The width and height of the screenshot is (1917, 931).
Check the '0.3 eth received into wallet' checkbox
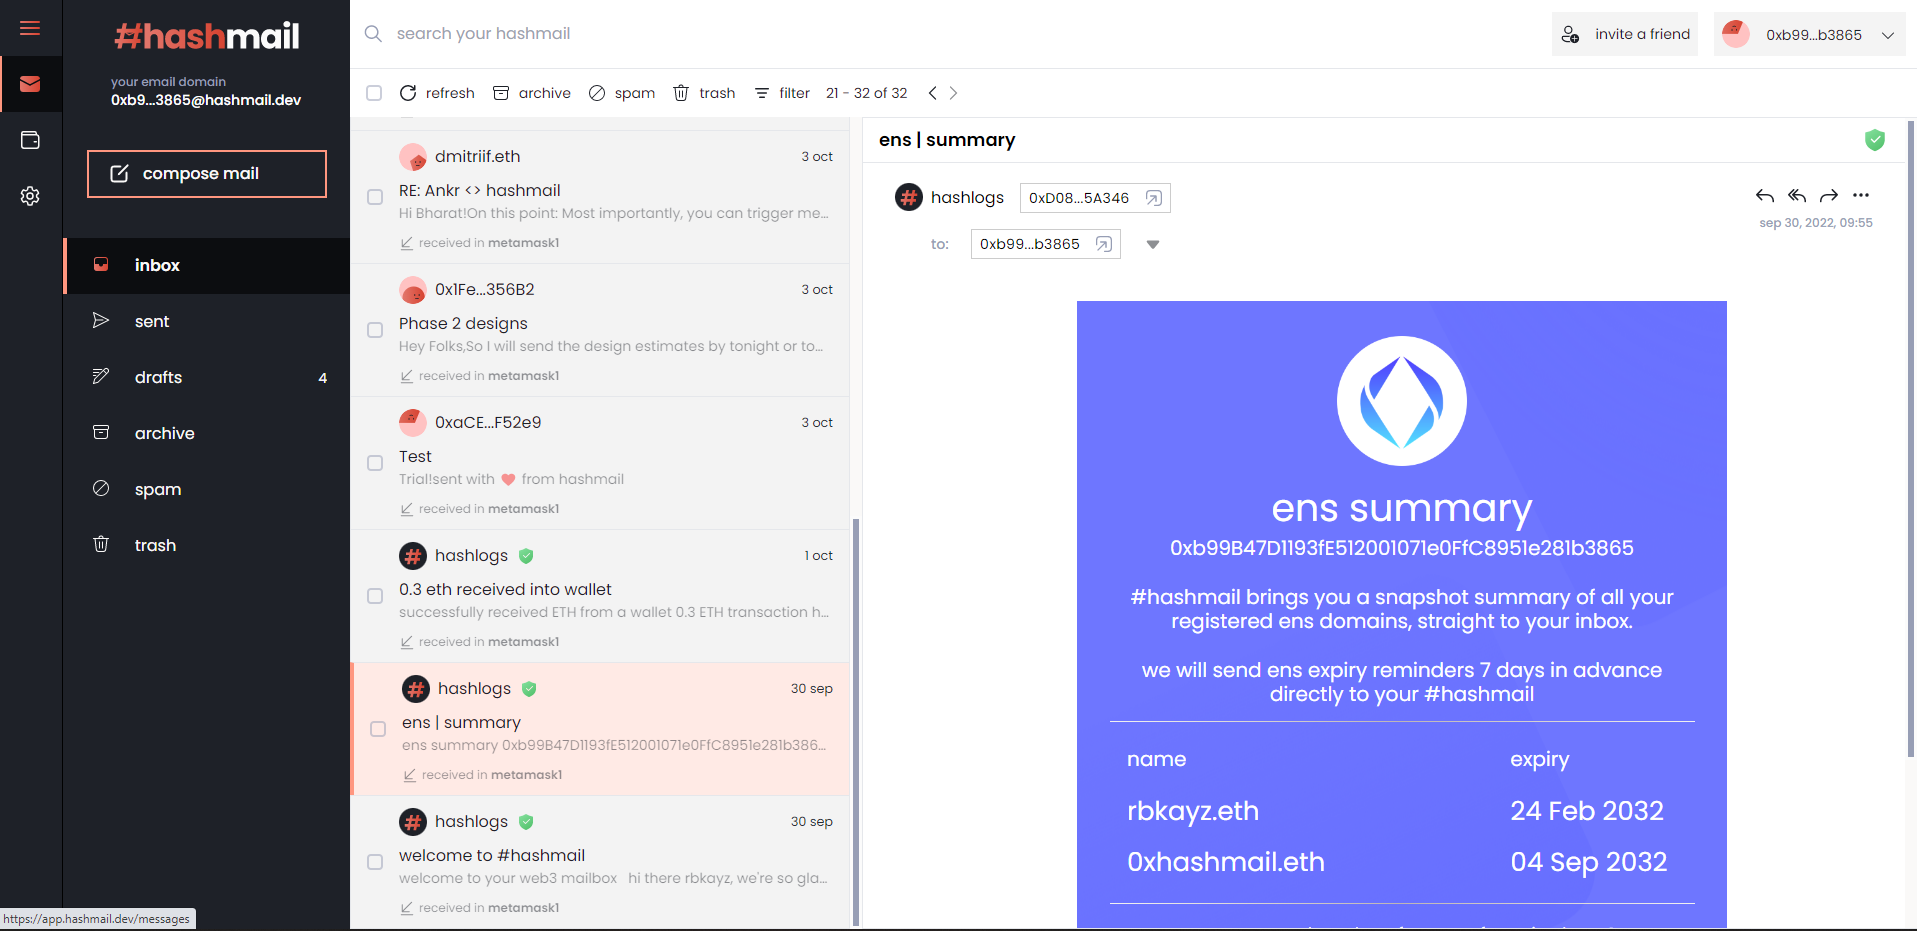[x=375, y=596]
